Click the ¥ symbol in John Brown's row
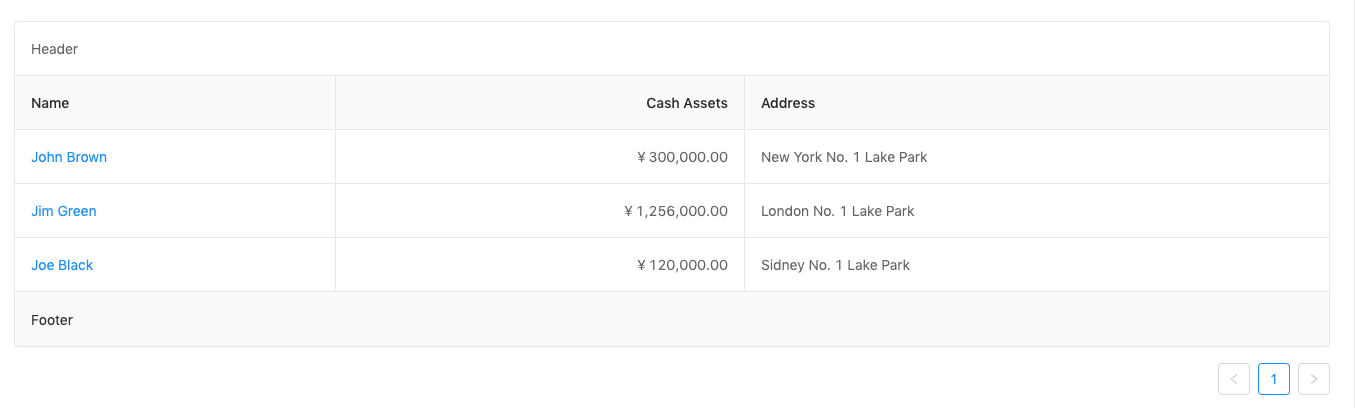Screen dimensions: 1355x408 pos(642,157)
